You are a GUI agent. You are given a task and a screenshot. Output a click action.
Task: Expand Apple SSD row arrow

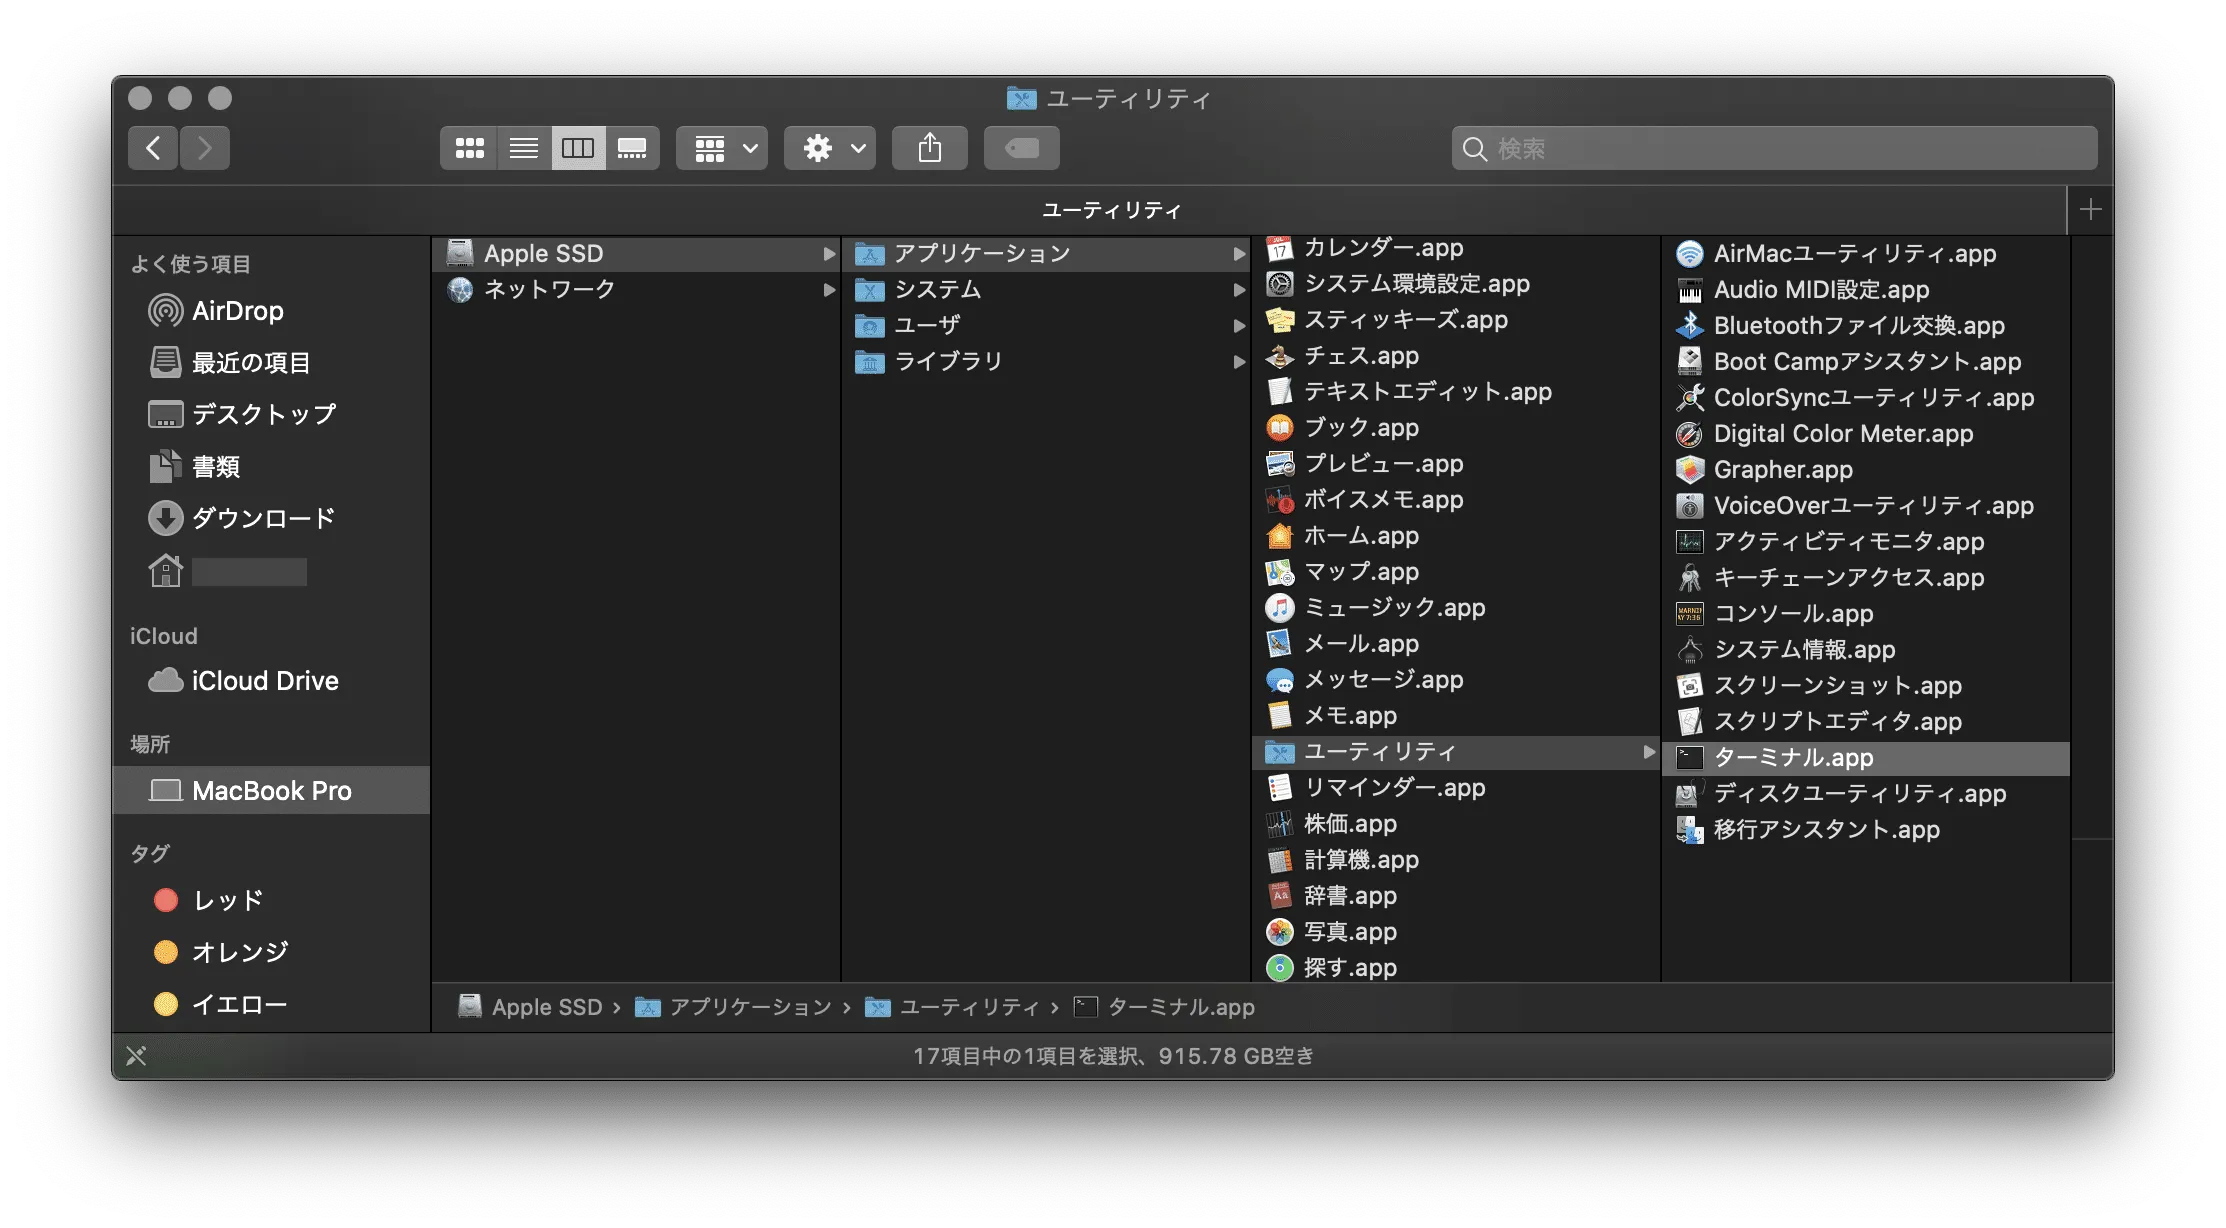point(829,254)
